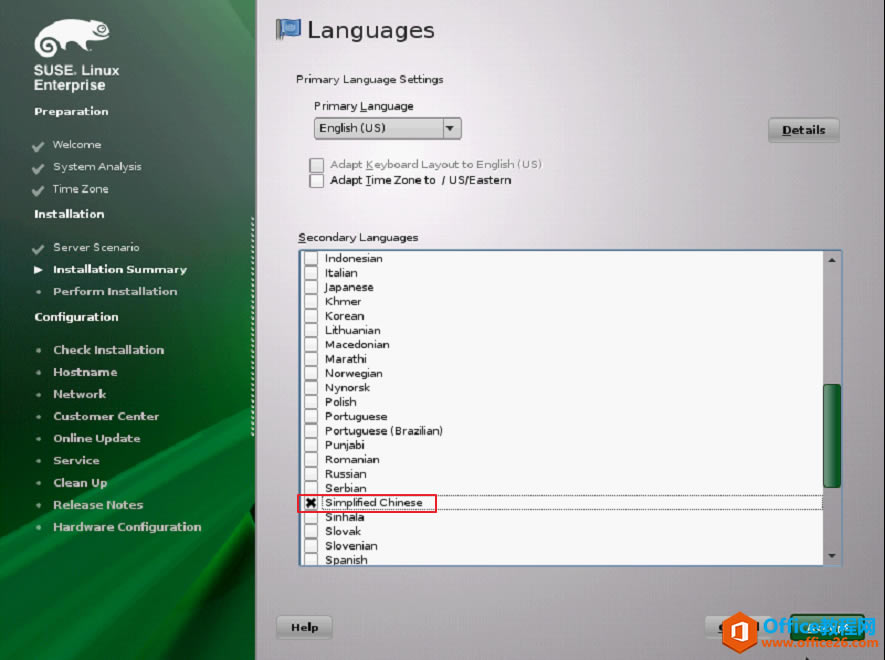Click the Release Notes step
This screenshot has width=885, height=660.
coord(98,505)
